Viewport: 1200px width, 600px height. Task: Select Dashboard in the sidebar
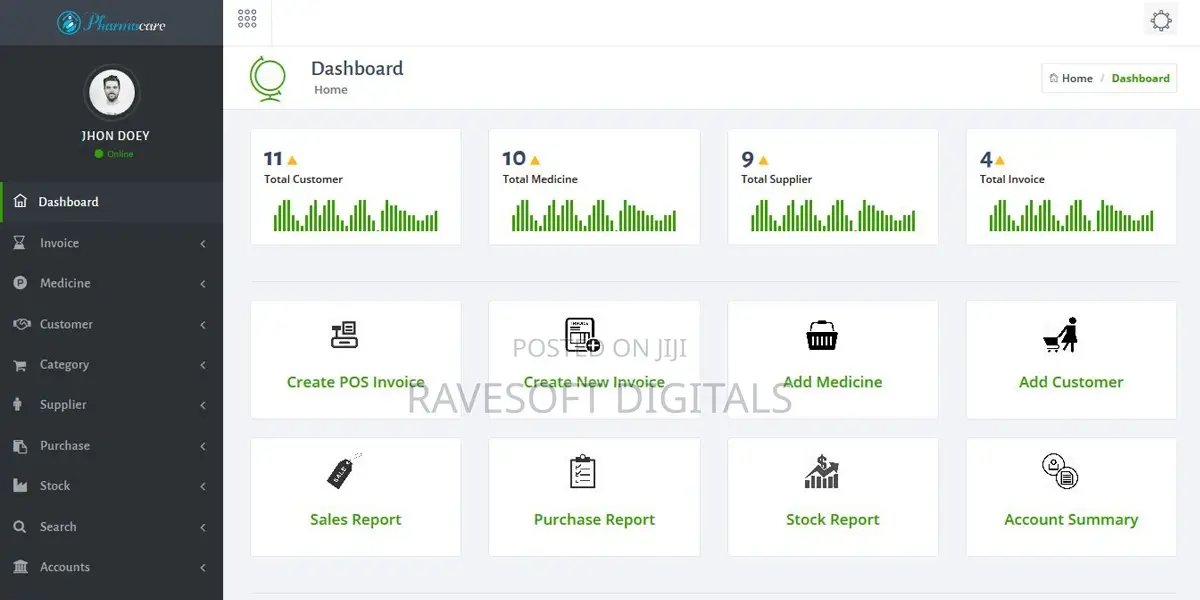pyautogui.click(x=111, y=201)
